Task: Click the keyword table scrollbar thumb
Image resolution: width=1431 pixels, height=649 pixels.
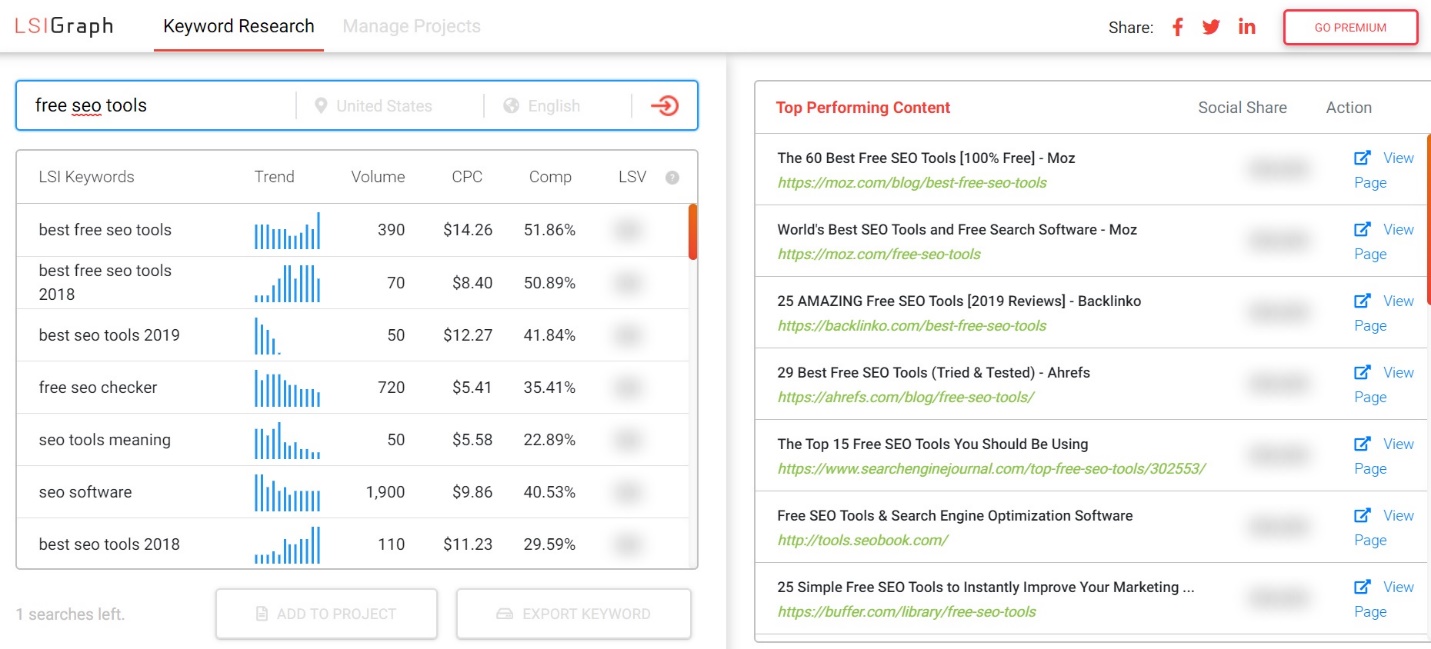Action: 693,231
